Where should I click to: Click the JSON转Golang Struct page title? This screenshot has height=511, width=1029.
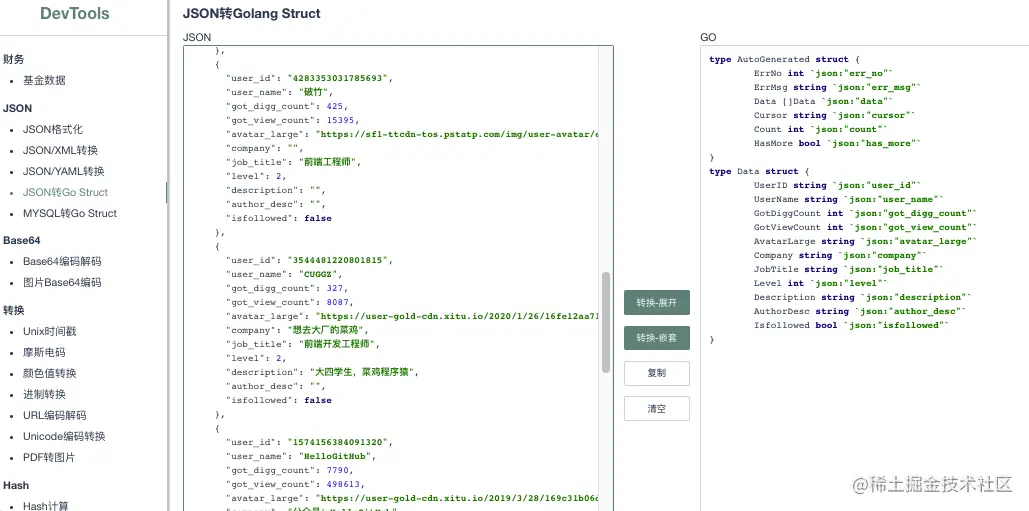pyautogui.click(x=251, y=13)
